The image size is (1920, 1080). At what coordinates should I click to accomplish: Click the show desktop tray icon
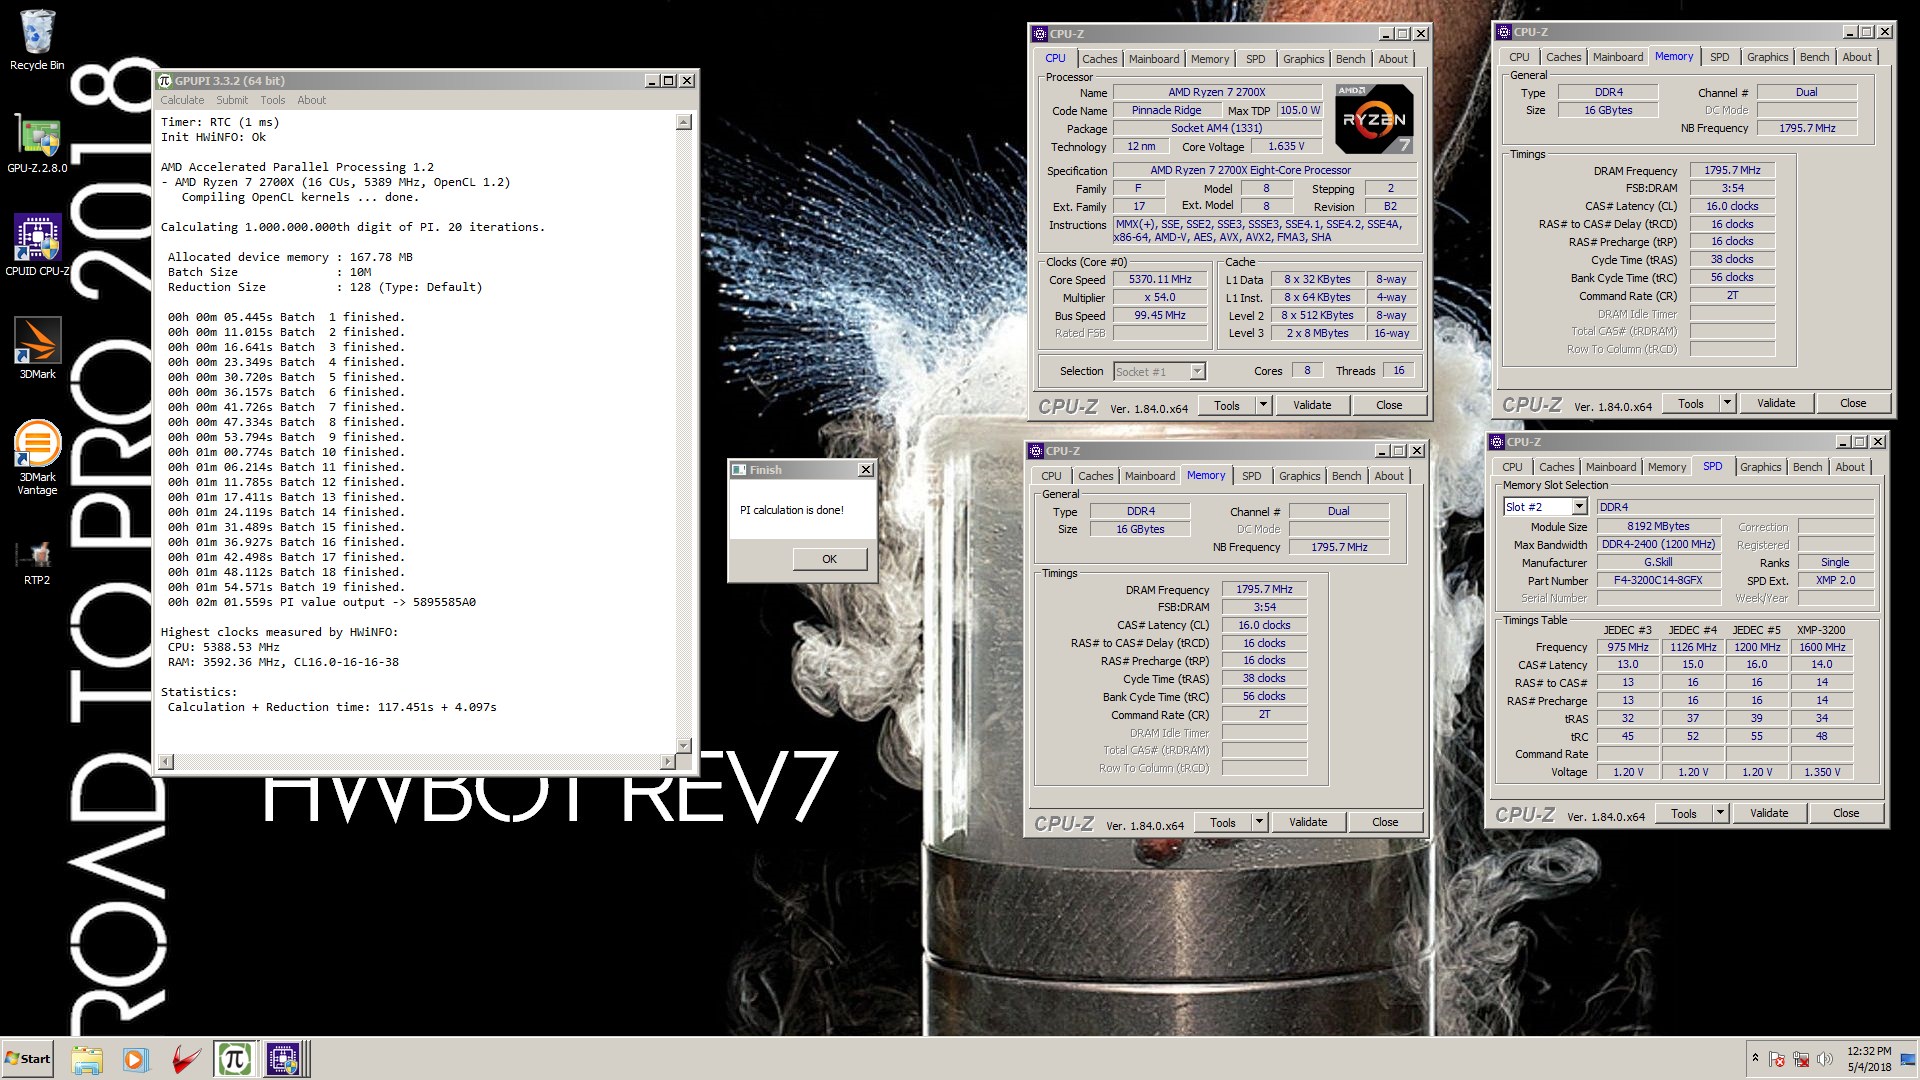coord(1908,1058)
